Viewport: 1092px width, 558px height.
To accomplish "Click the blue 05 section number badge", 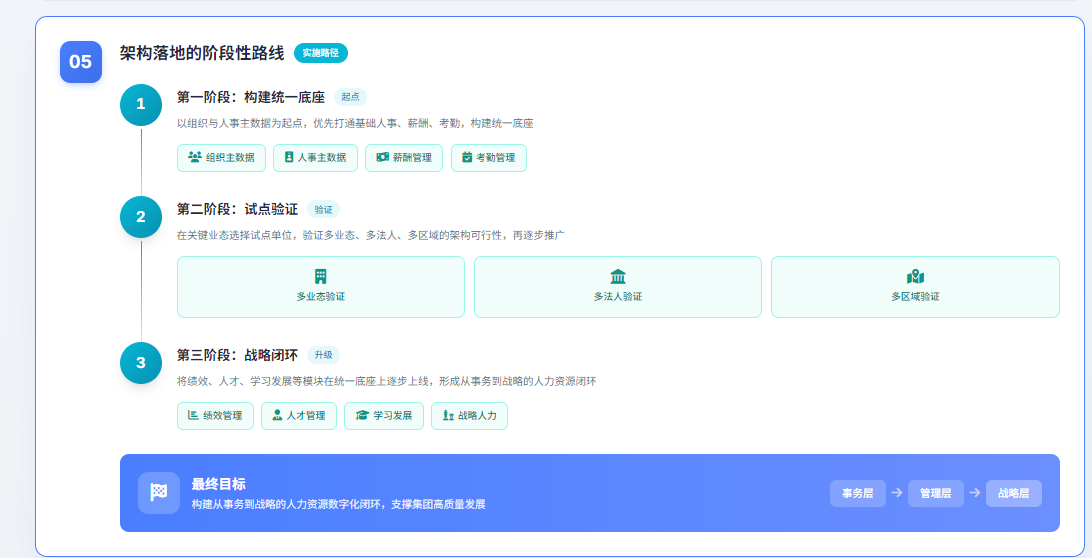I will [x=81, y=62].
